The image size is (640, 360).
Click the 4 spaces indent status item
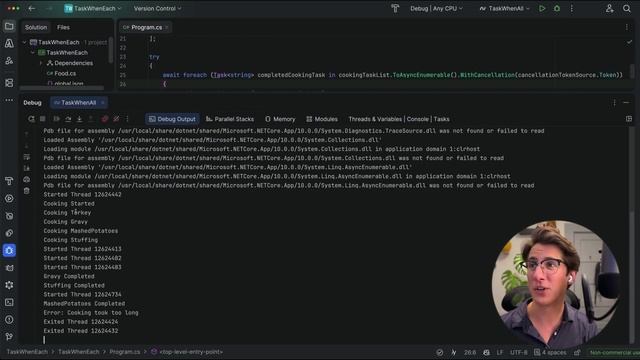click(x=550, y=352)
